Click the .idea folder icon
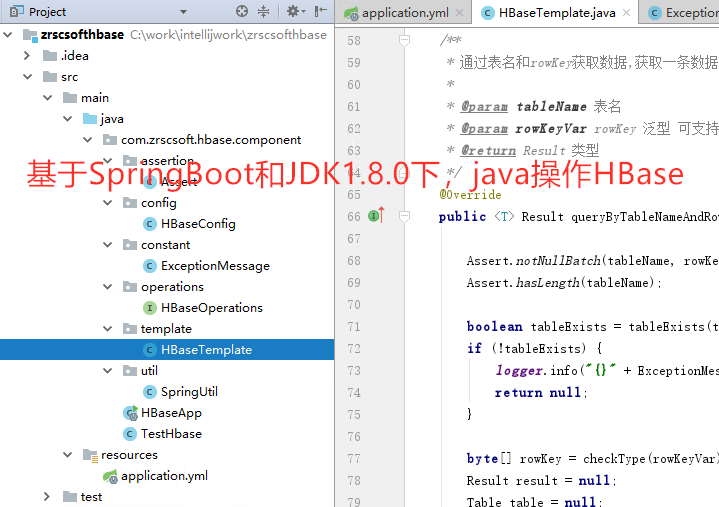 click(50, 55)
